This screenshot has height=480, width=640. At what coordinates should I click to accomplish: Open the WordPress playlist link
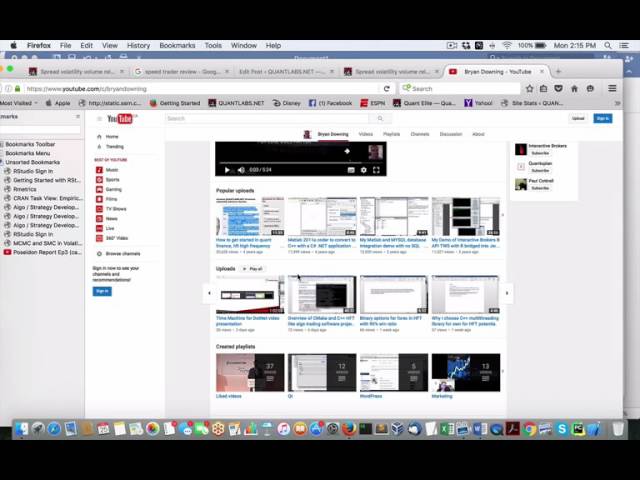pos(371,396)
